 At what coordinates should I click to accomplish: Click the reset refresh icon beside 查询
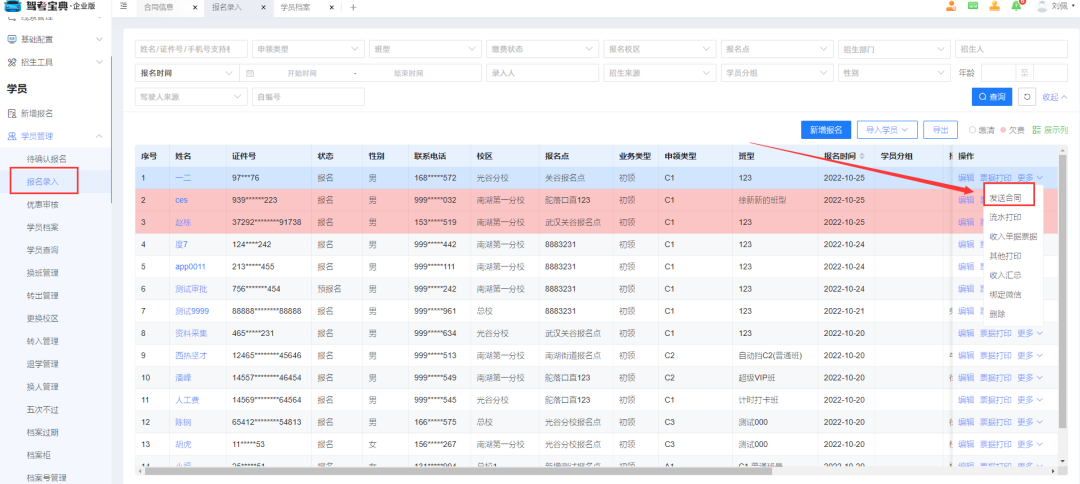(x=1027, y=97)
